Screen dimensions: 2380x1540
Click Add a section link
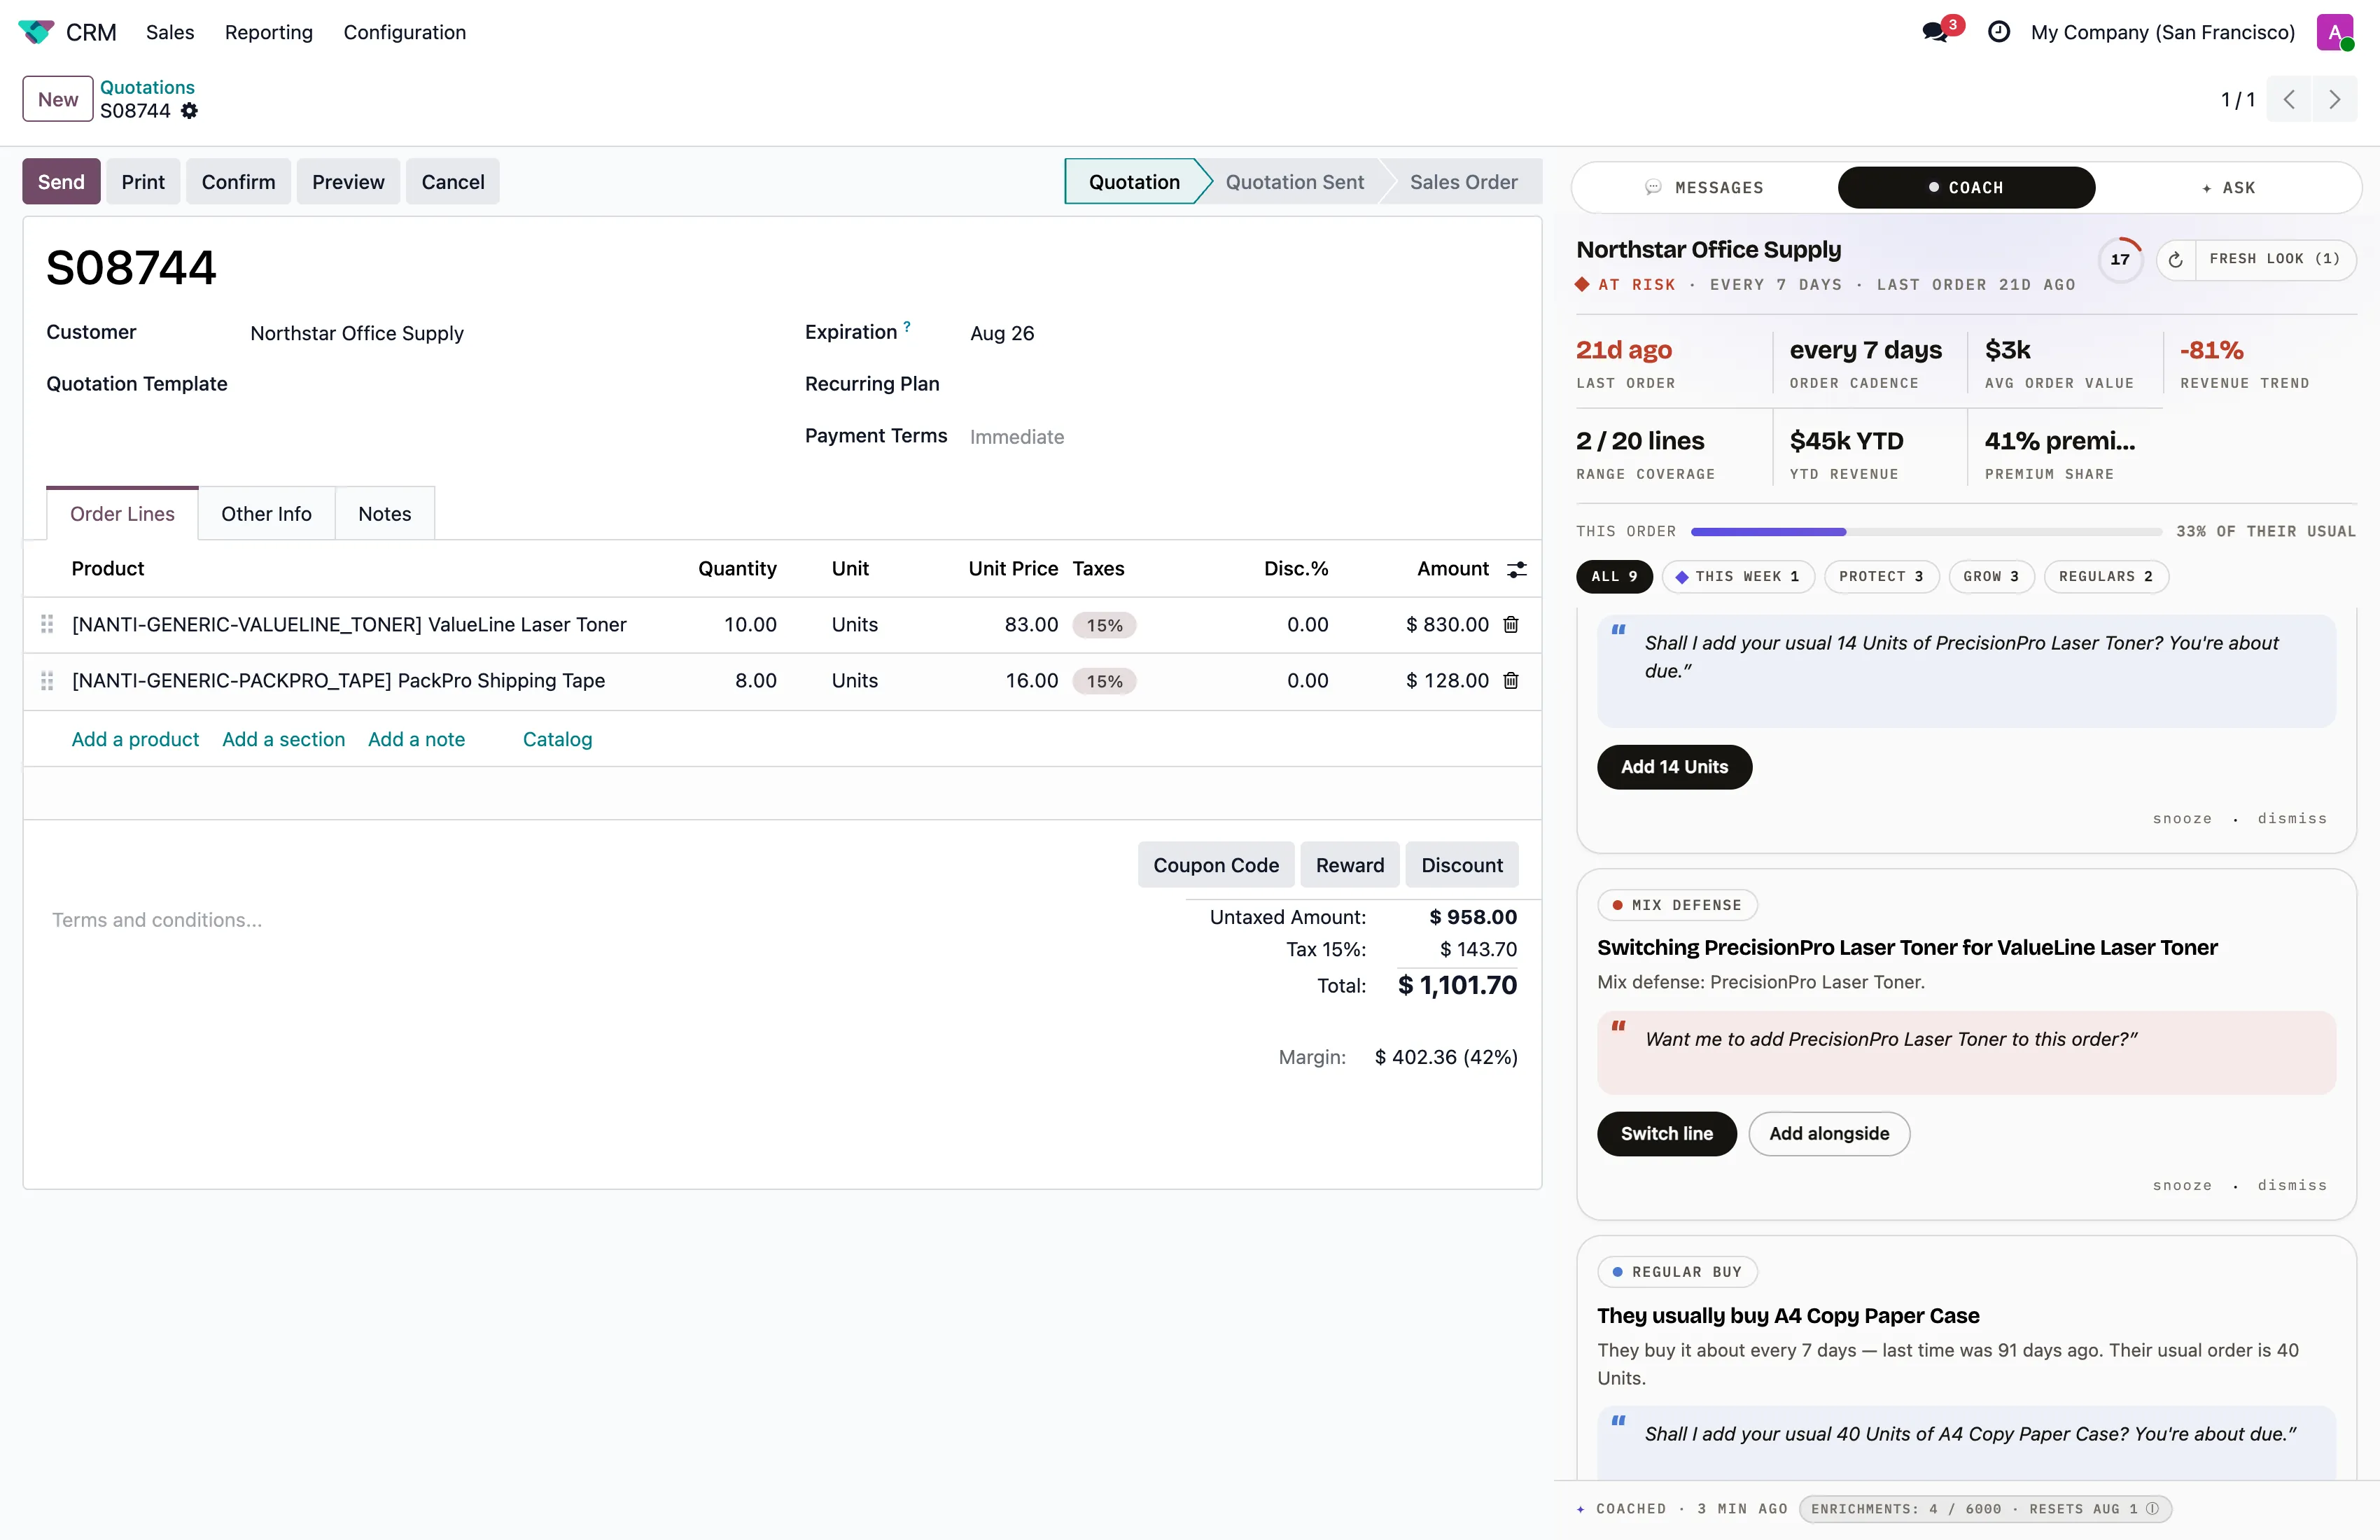283,739
